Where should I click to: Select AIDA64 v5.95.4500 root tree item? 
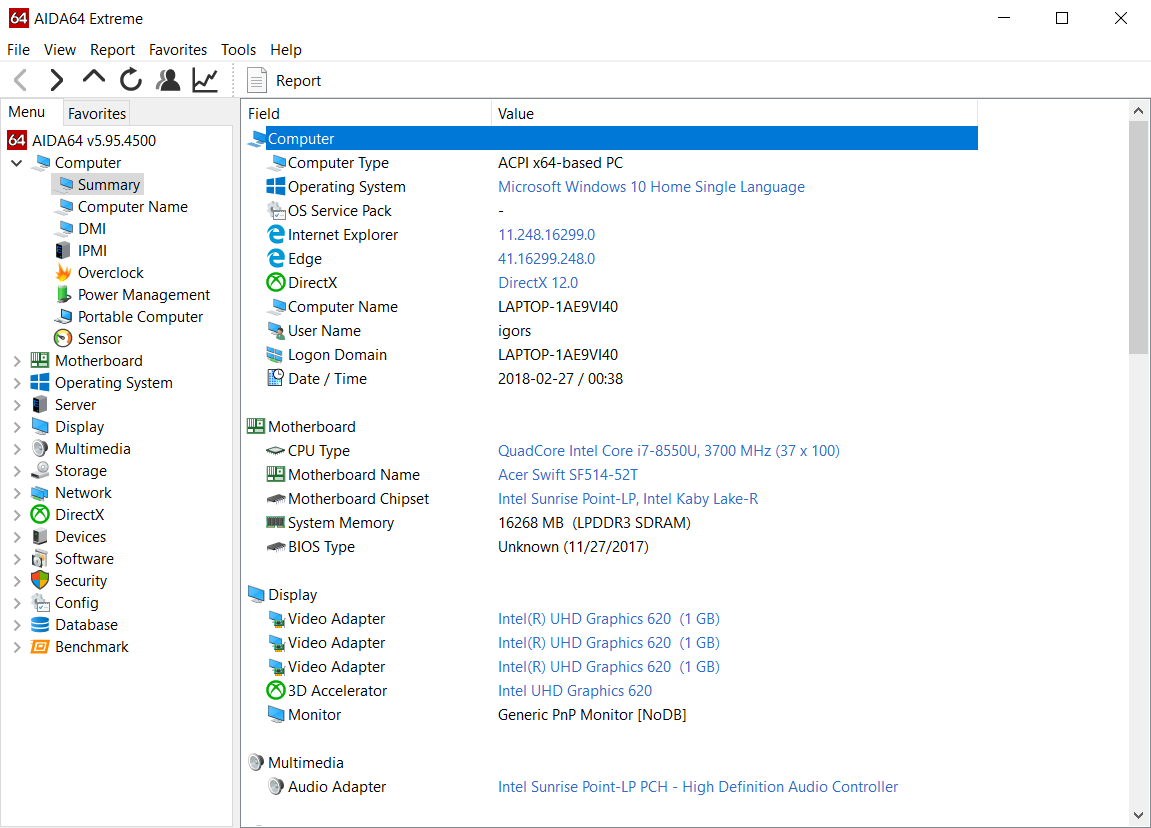94,140
